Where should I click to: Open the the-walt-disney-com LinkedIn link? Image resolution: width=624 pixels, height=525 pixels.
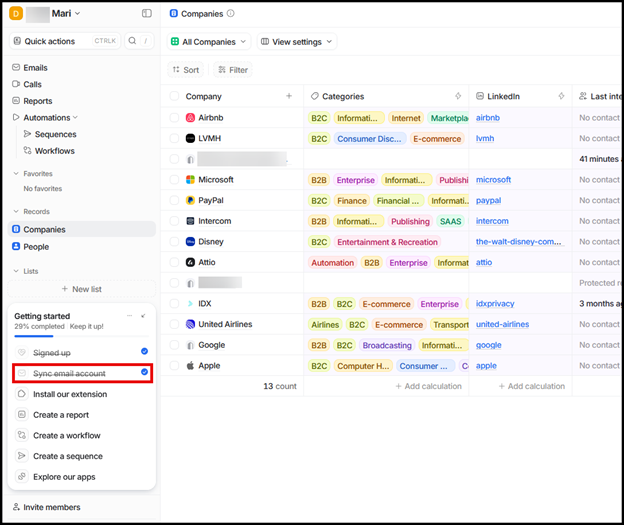tap(517, 242)
